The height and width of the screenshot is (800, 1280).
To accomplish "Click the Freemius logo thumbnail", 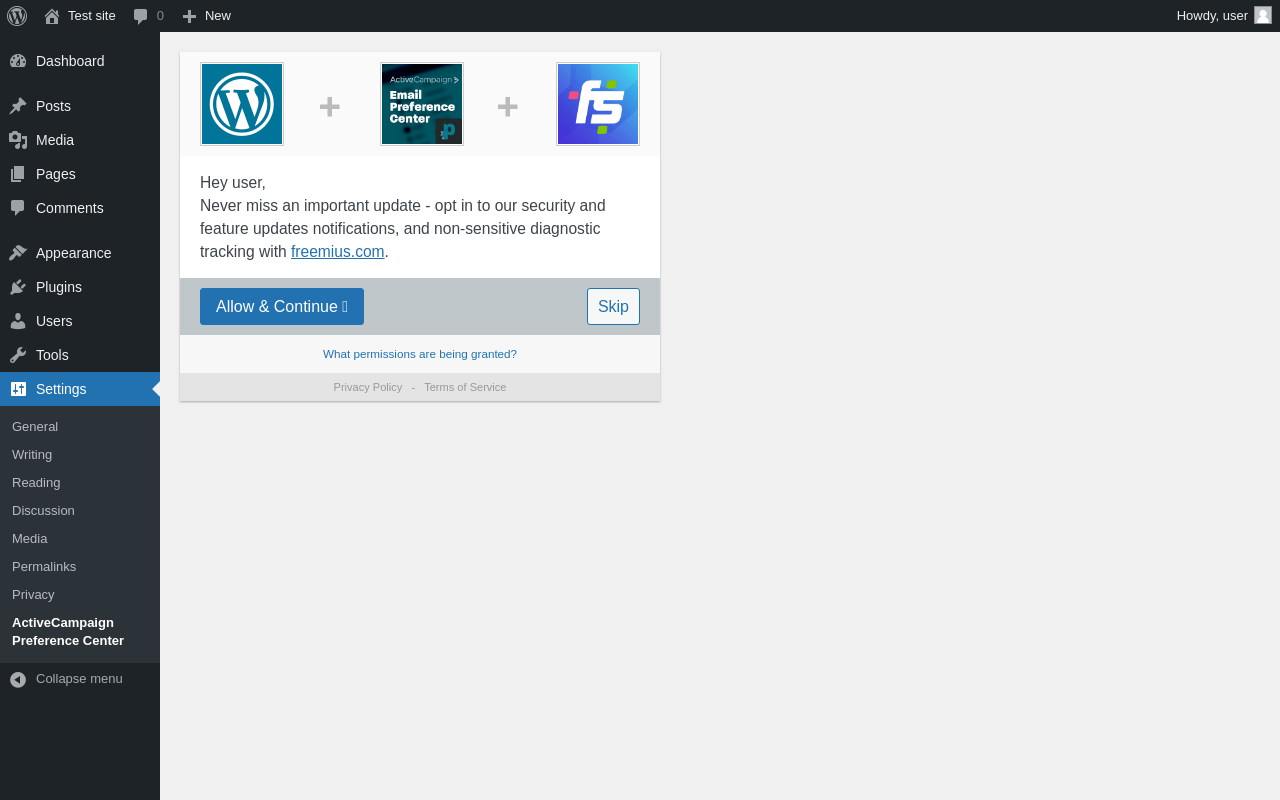I will pos(598,104).
